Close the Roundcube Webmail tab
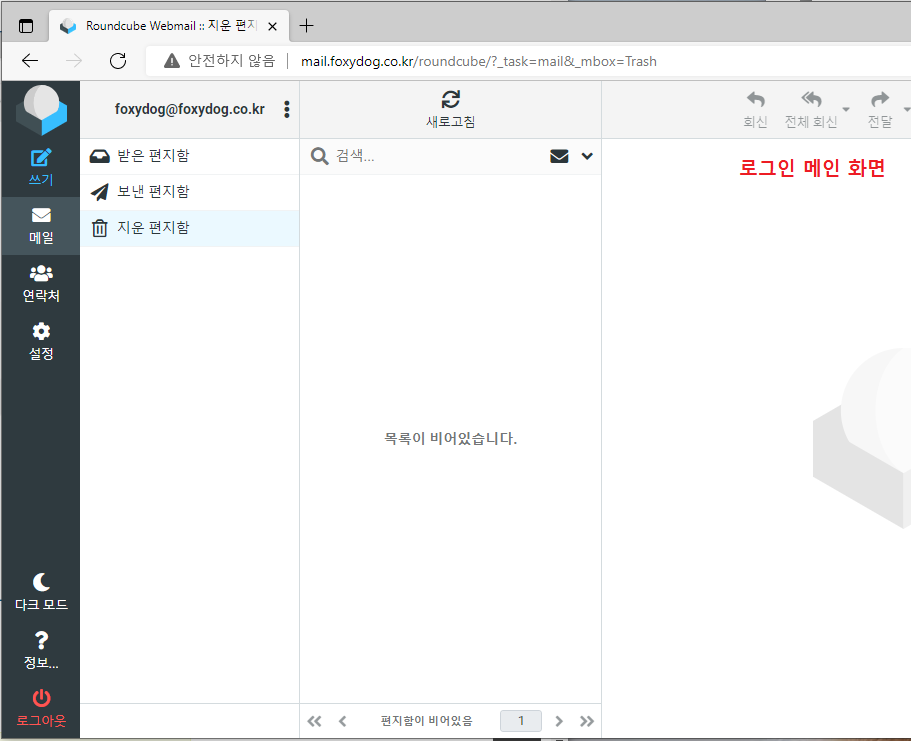The width and height of the screenshot is (911, 741). pyautogui.click(x=272, y=26)
